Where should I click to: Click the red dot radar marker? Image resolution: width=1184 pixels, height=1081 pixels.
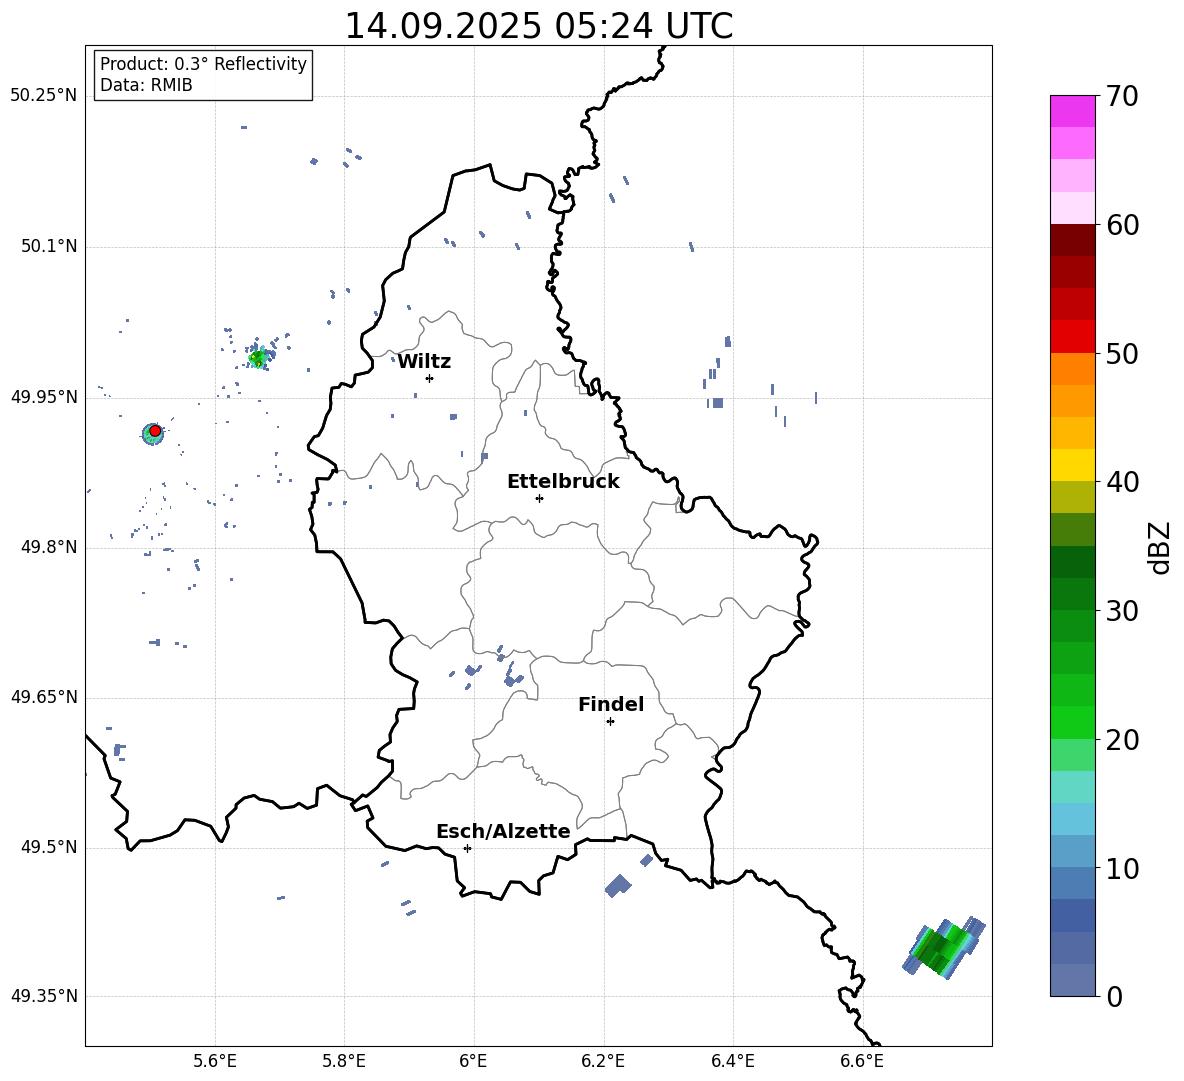[155, 430]
